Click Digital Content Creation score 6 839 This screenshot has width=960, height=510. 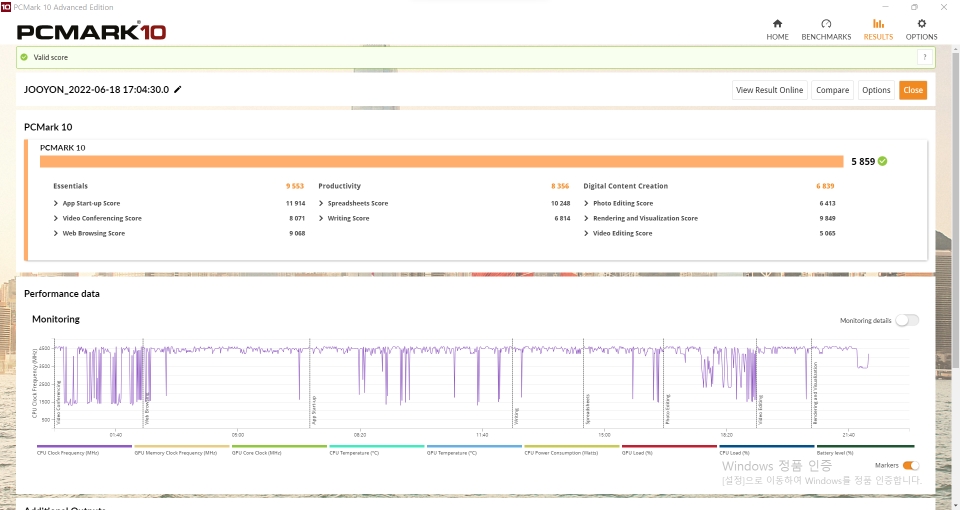825,186
